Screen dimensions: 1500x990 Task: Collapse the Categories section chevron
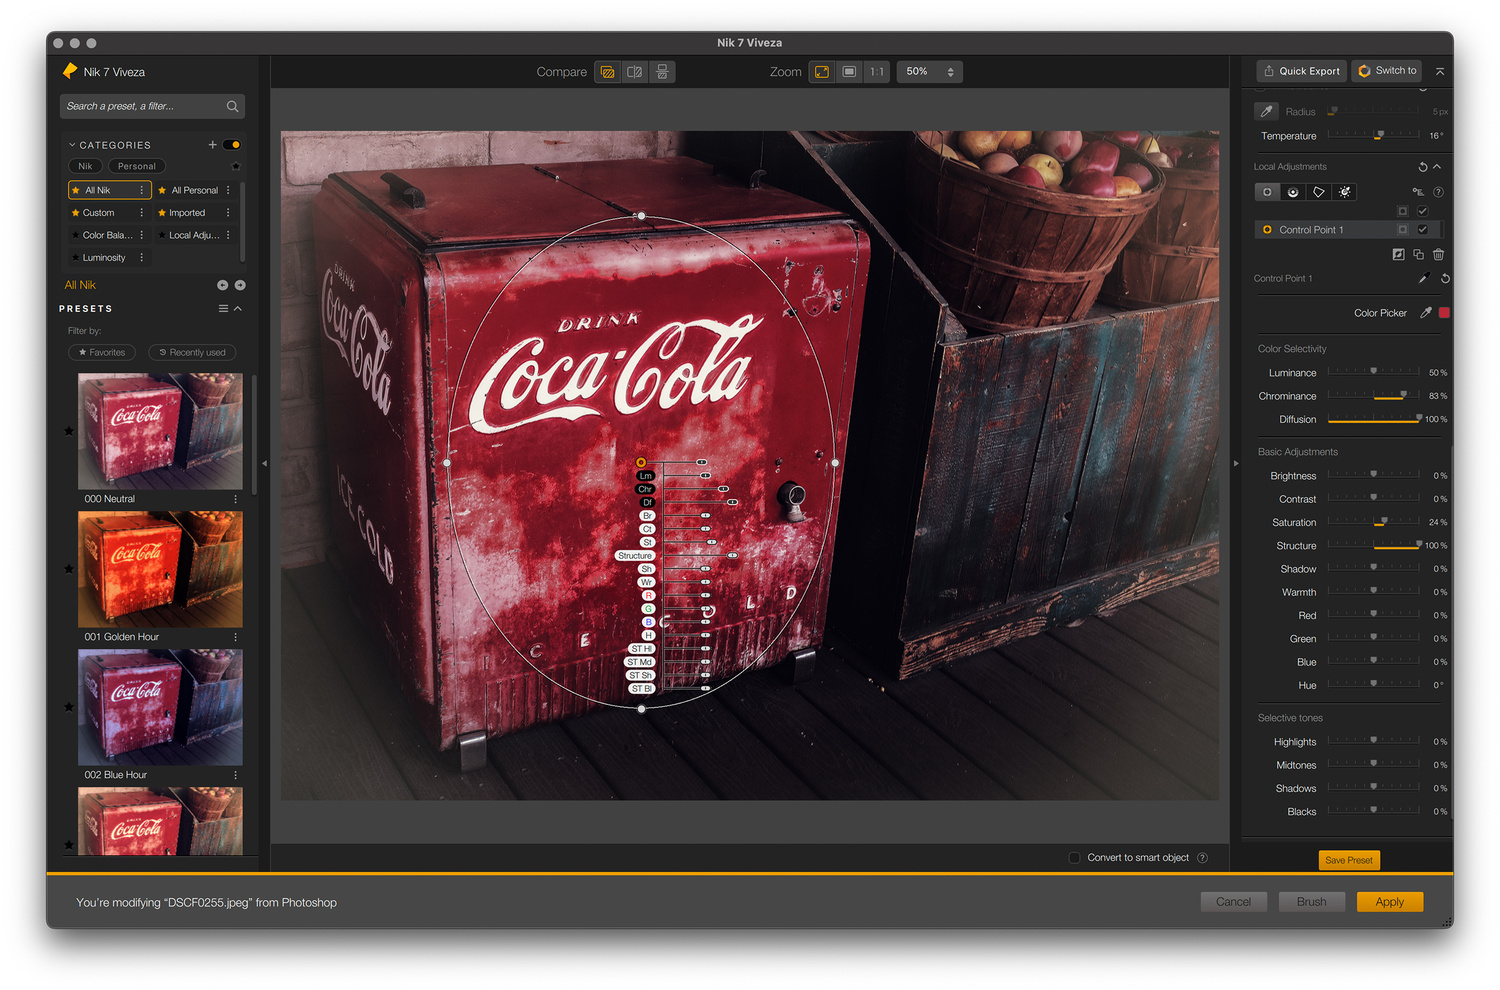click(72, 145)
